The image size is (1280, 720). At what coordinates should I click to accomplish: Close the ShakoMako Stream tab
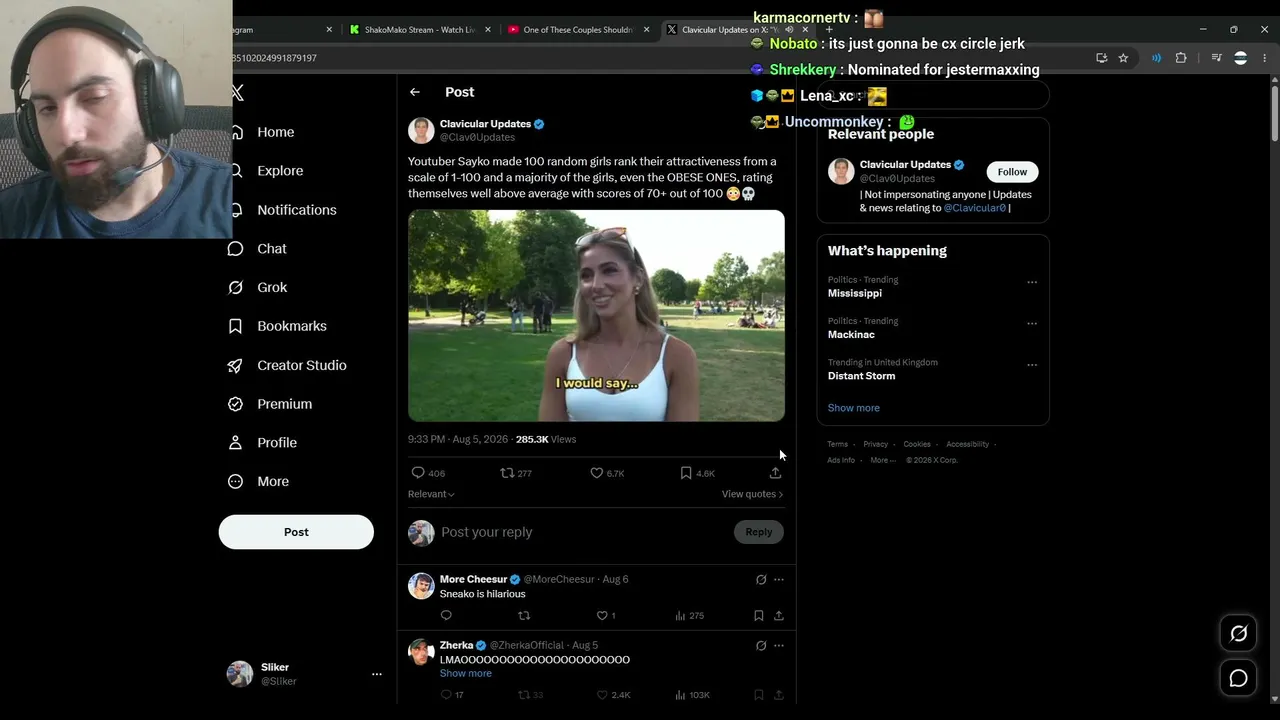[x=486, y=30]
